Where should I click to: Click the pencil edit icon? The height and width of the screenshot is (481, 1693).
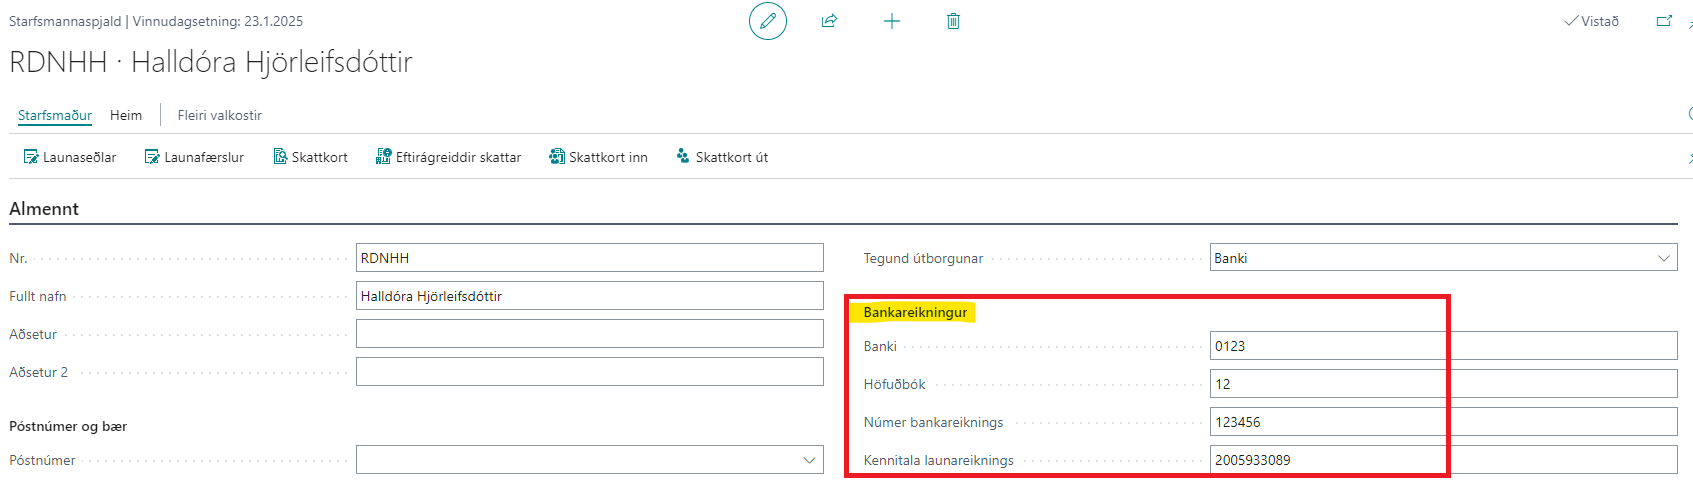(x=767, y=21)
